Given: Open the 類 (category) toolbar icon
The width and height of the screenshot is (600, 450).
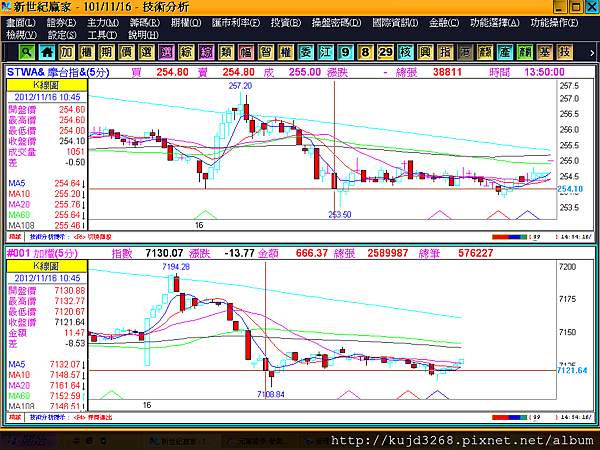Looking at the screenshot, I should point(226,52).
